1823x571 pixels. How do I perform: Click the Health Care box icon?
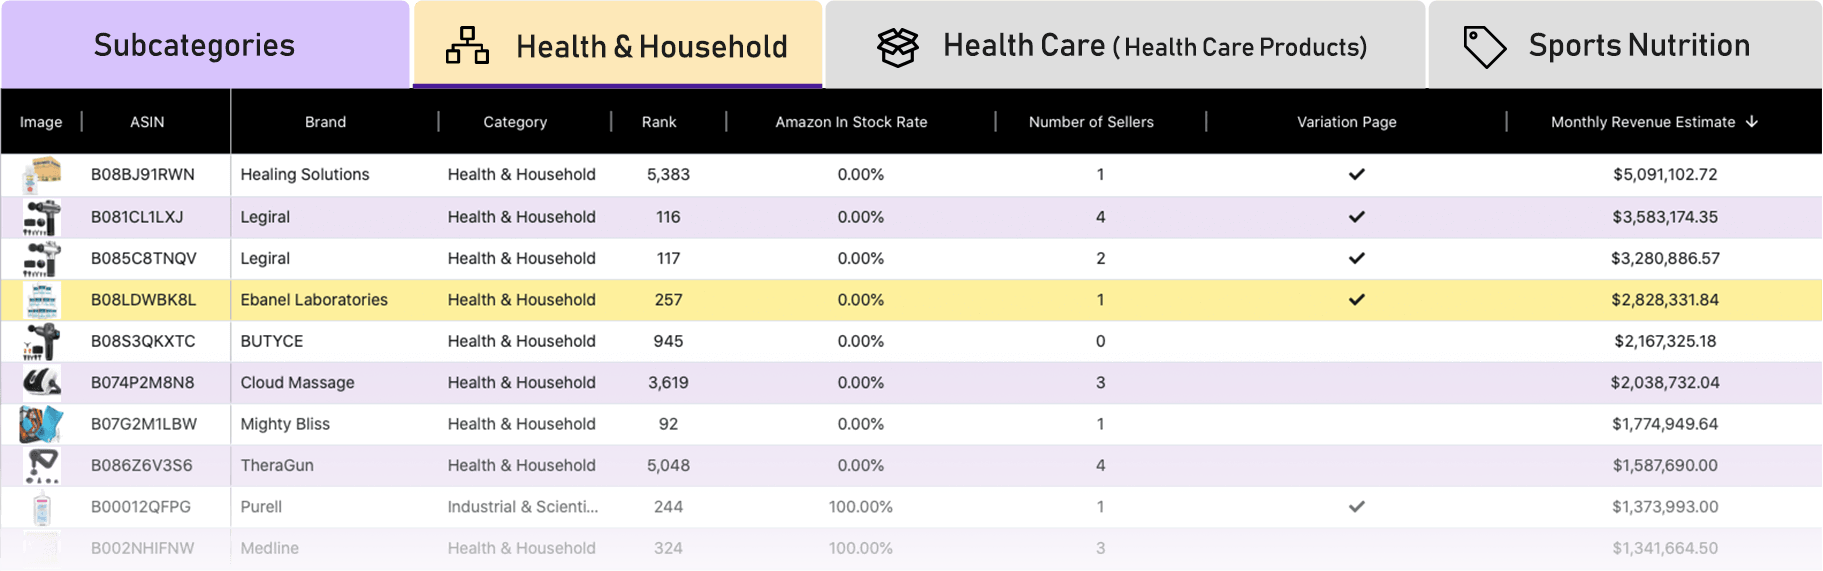pos(897,46)
